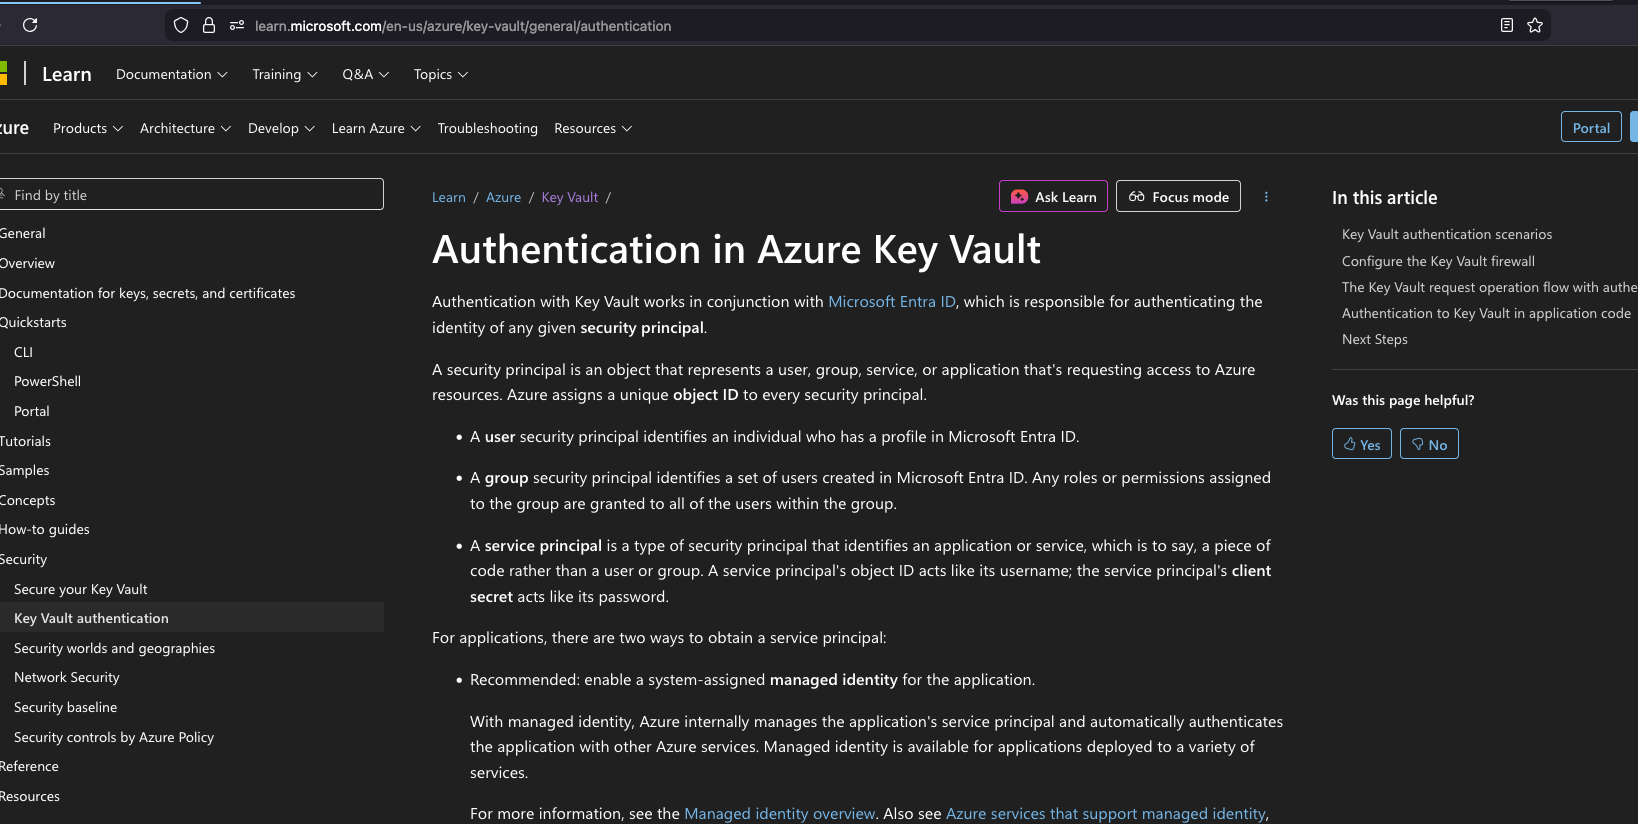
Task: Click the Microsoft logo in header
Action: tap(3, 73)
